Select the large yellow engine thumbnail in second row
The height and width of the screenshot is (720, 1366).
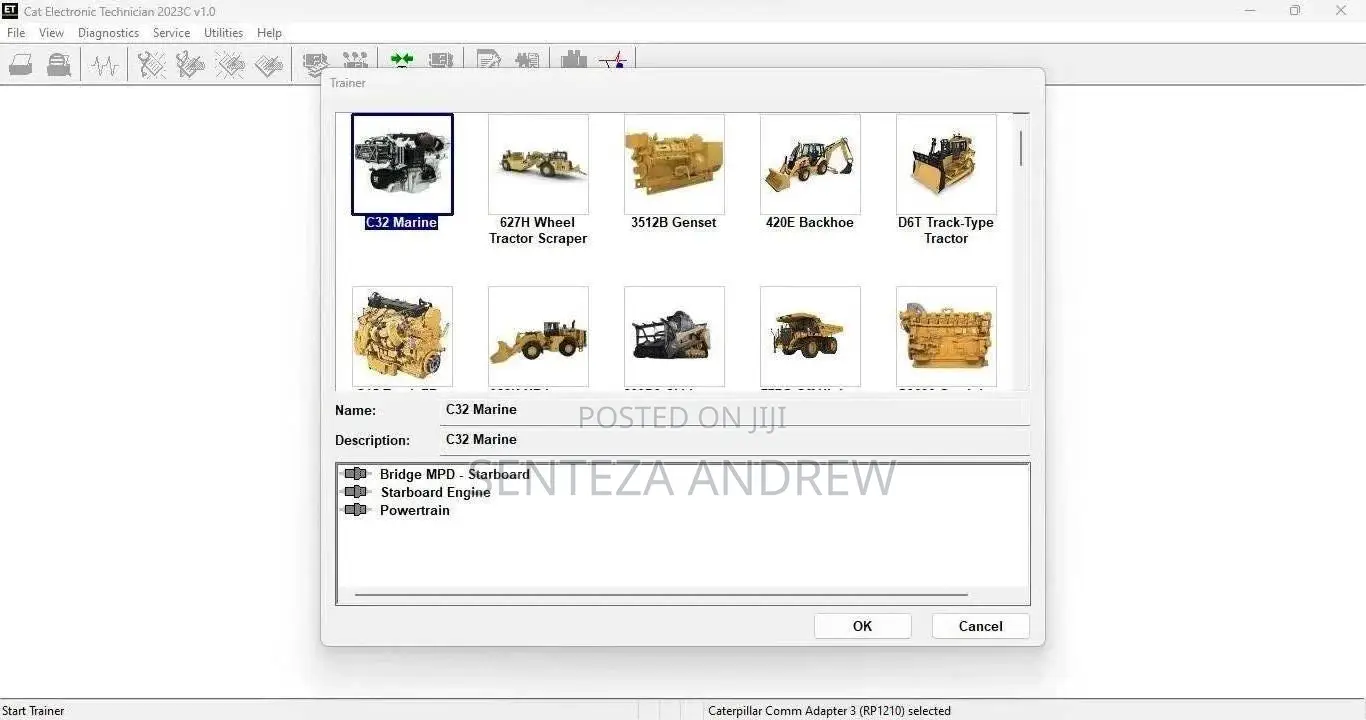pyautogui.click(x=946, y=337)
